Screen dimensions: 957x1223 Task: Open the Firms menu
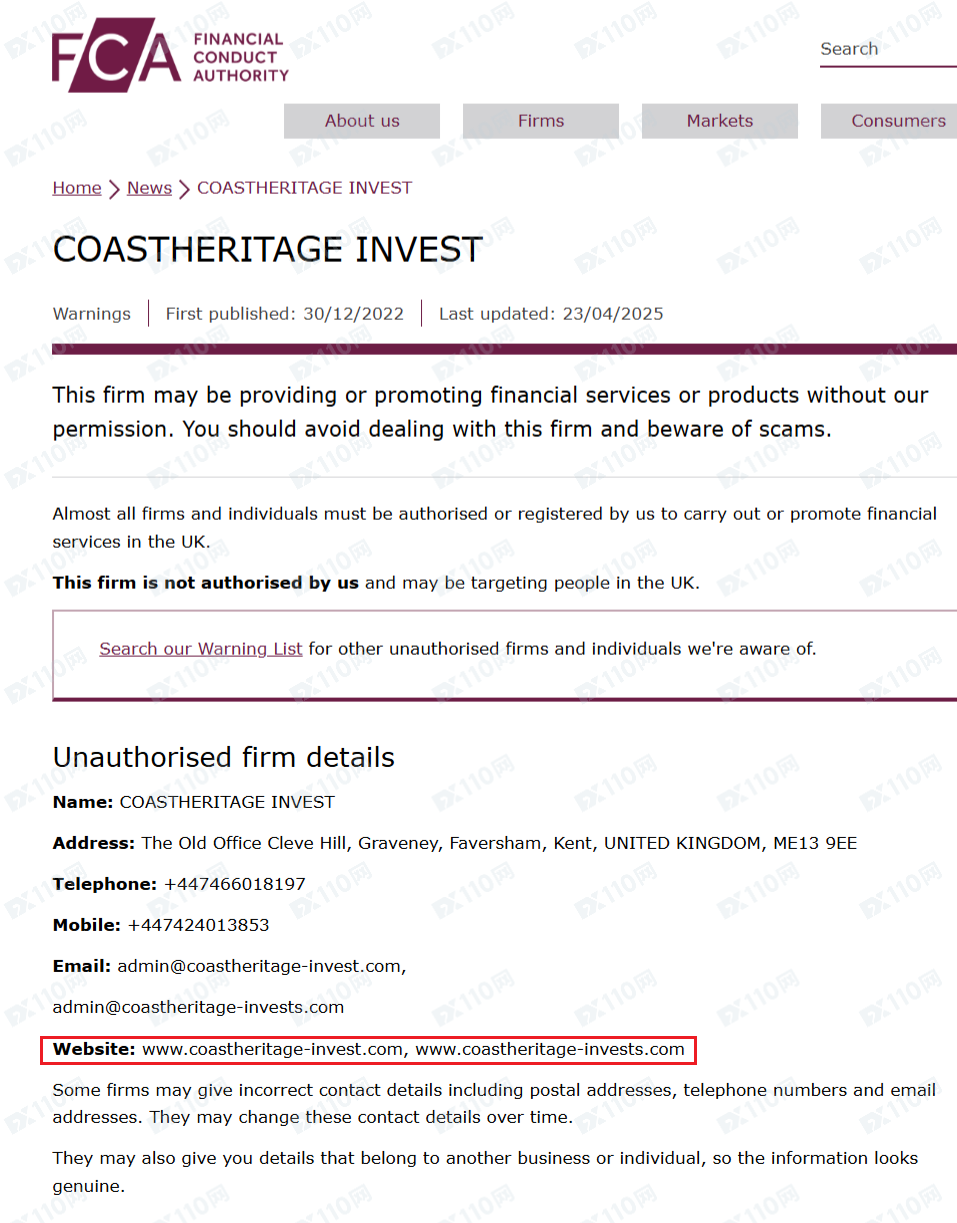(541, 121)
